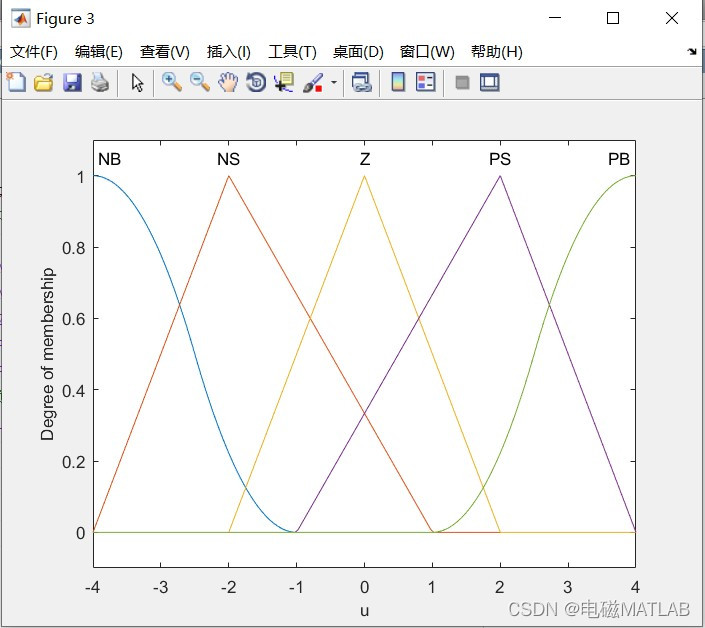
Task: Open the 文件(F) menu
Action: tap(34, 52)
